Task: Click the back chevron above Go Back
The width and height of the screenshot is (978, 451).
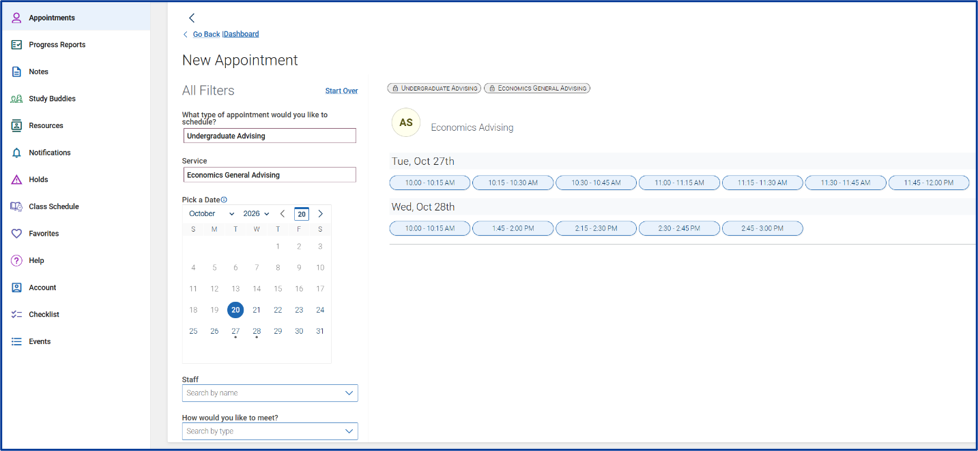Action: click(x=191, y=18)
